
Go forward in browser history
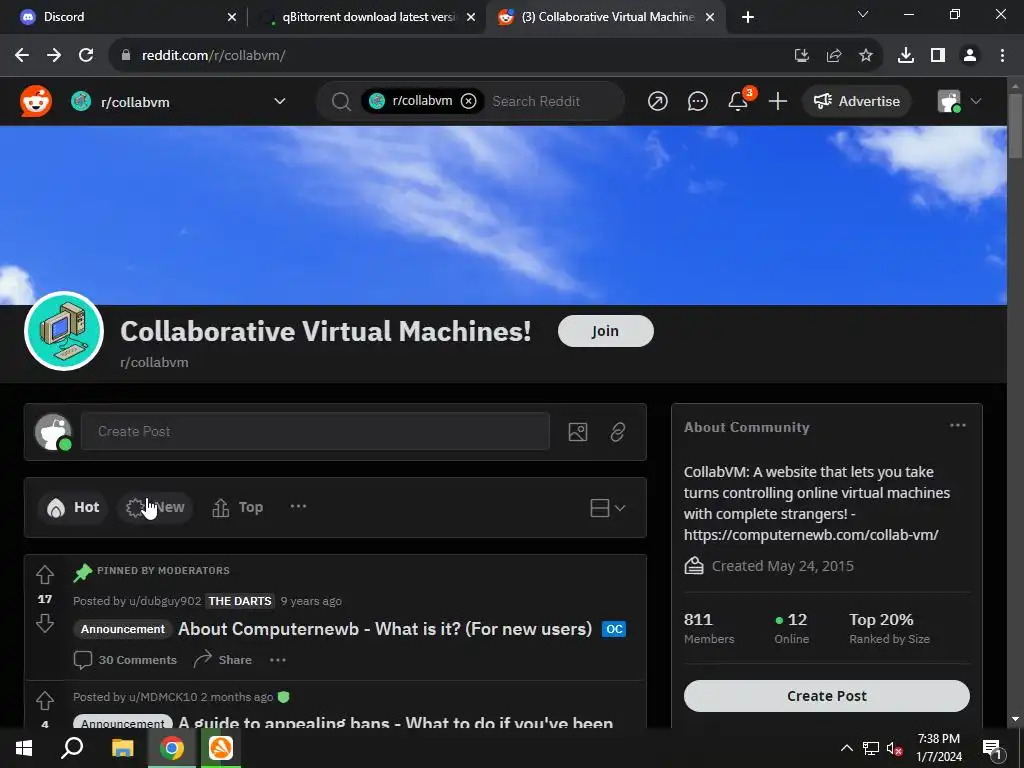[x=54, y=56]
